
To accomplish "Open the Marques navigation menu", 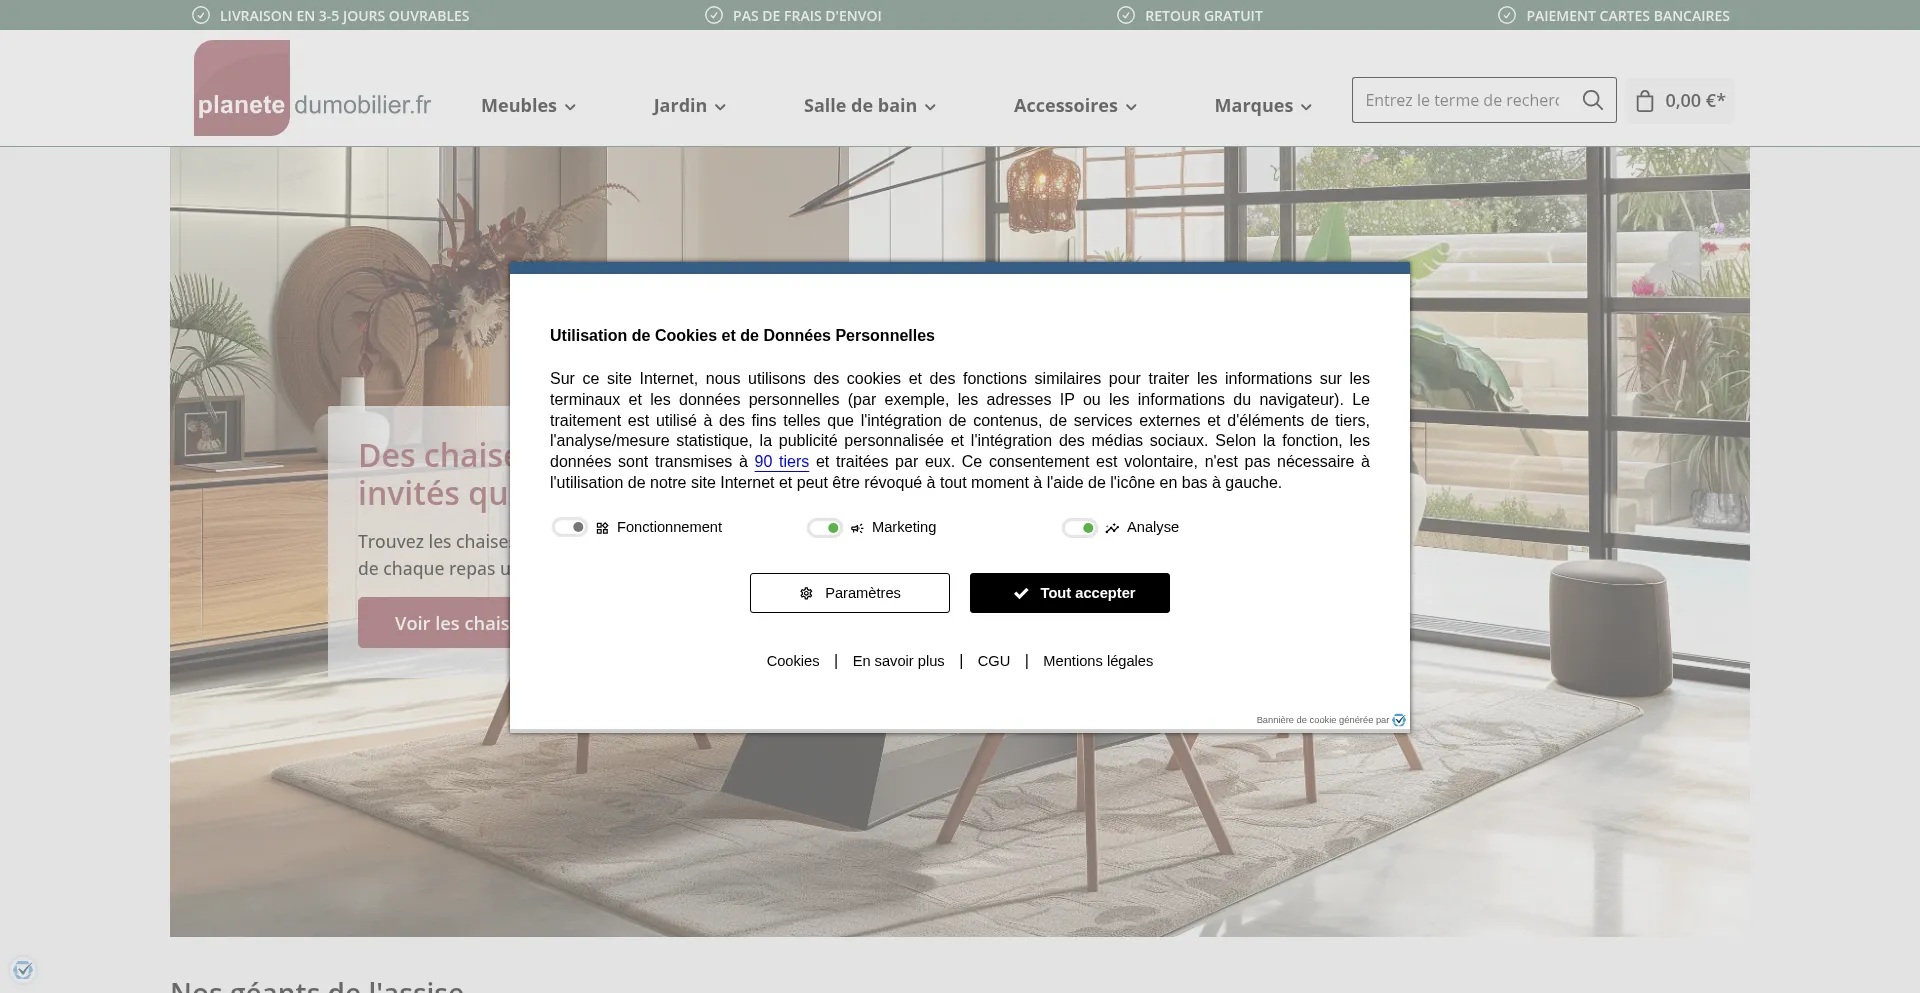I will (1263, 105).
